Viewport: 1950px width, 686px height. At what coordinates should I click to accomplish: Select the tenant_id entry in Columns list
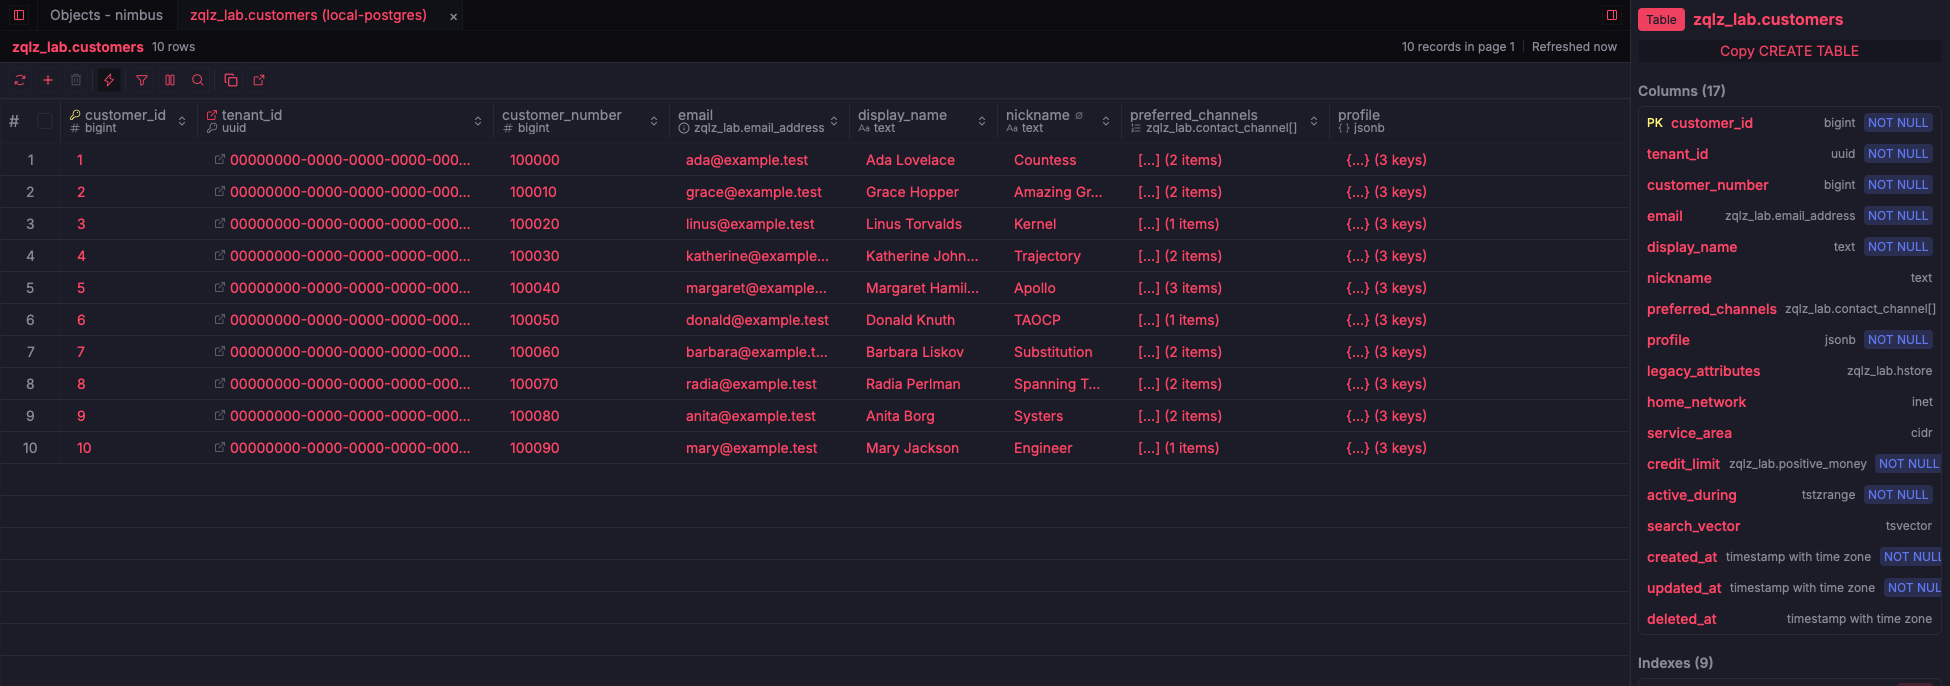point(1789,154)
